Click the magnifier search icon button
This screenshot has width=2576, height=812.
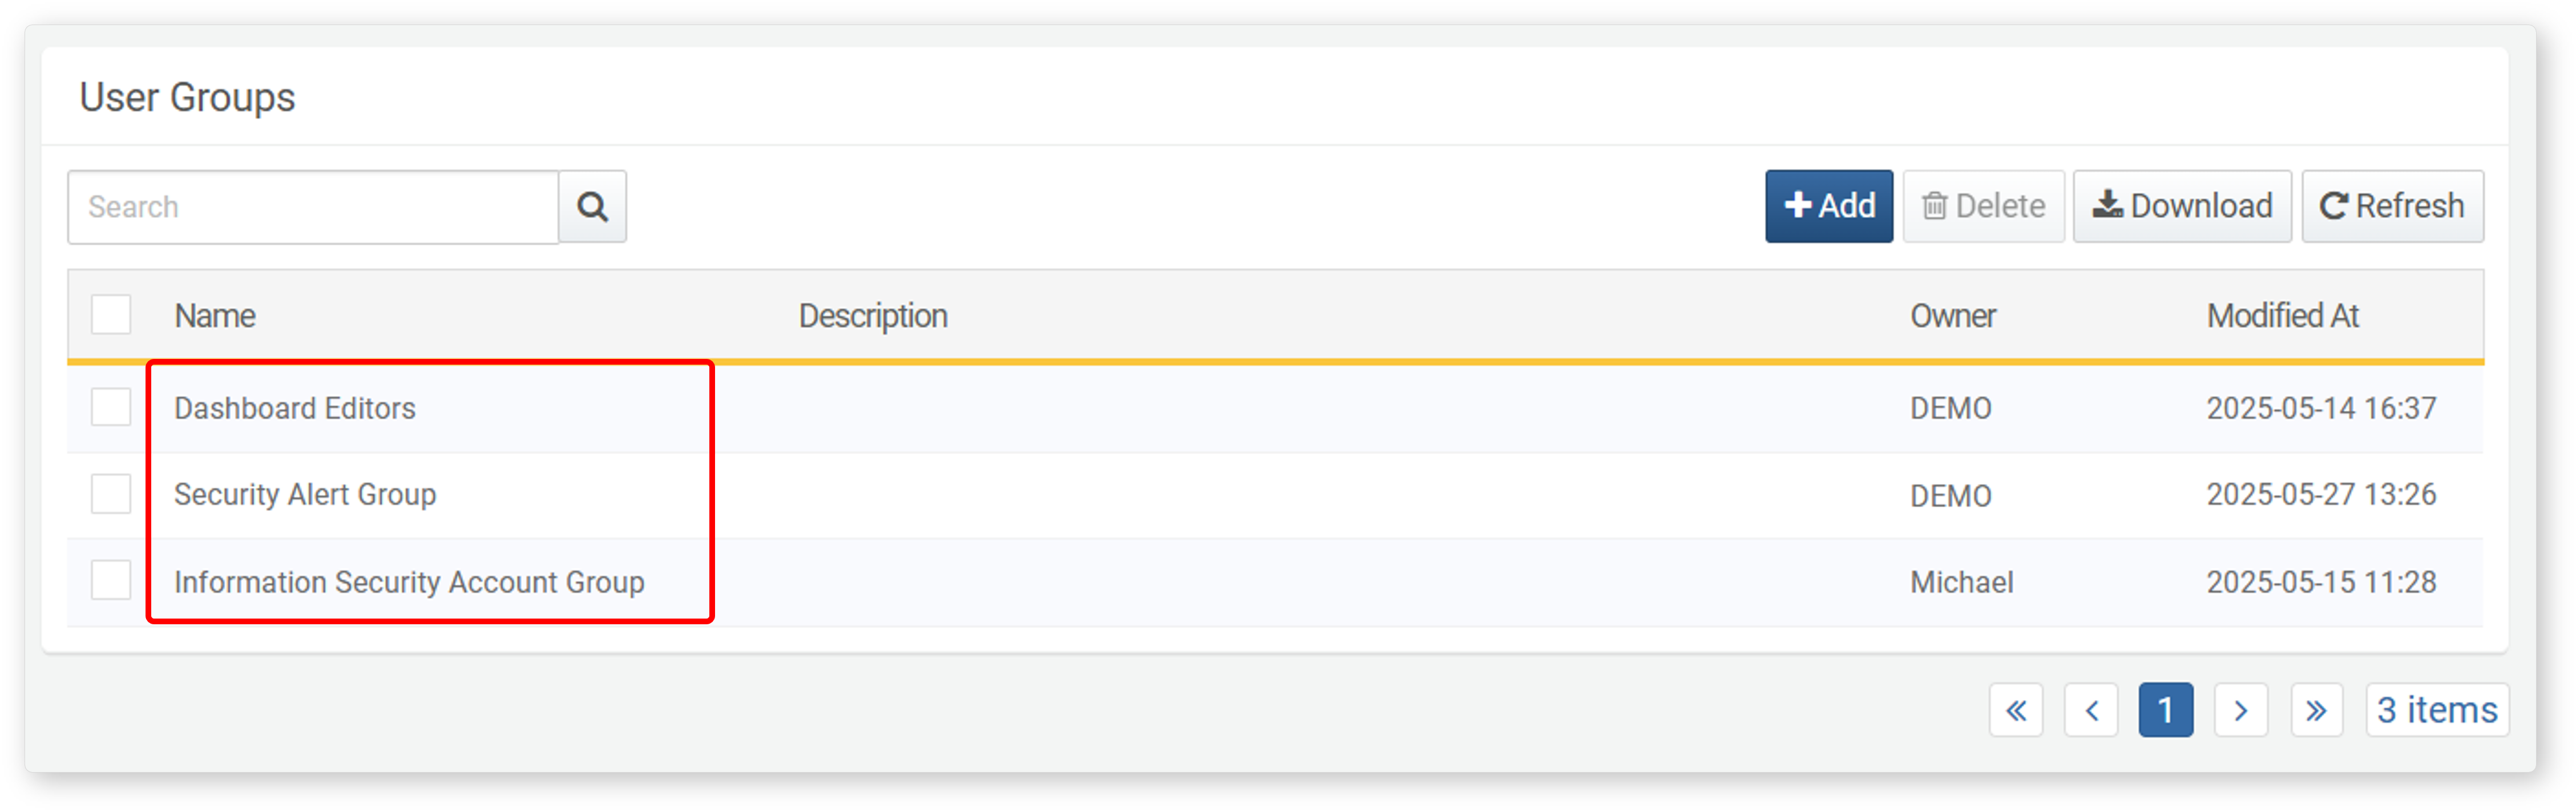[592, 206]
